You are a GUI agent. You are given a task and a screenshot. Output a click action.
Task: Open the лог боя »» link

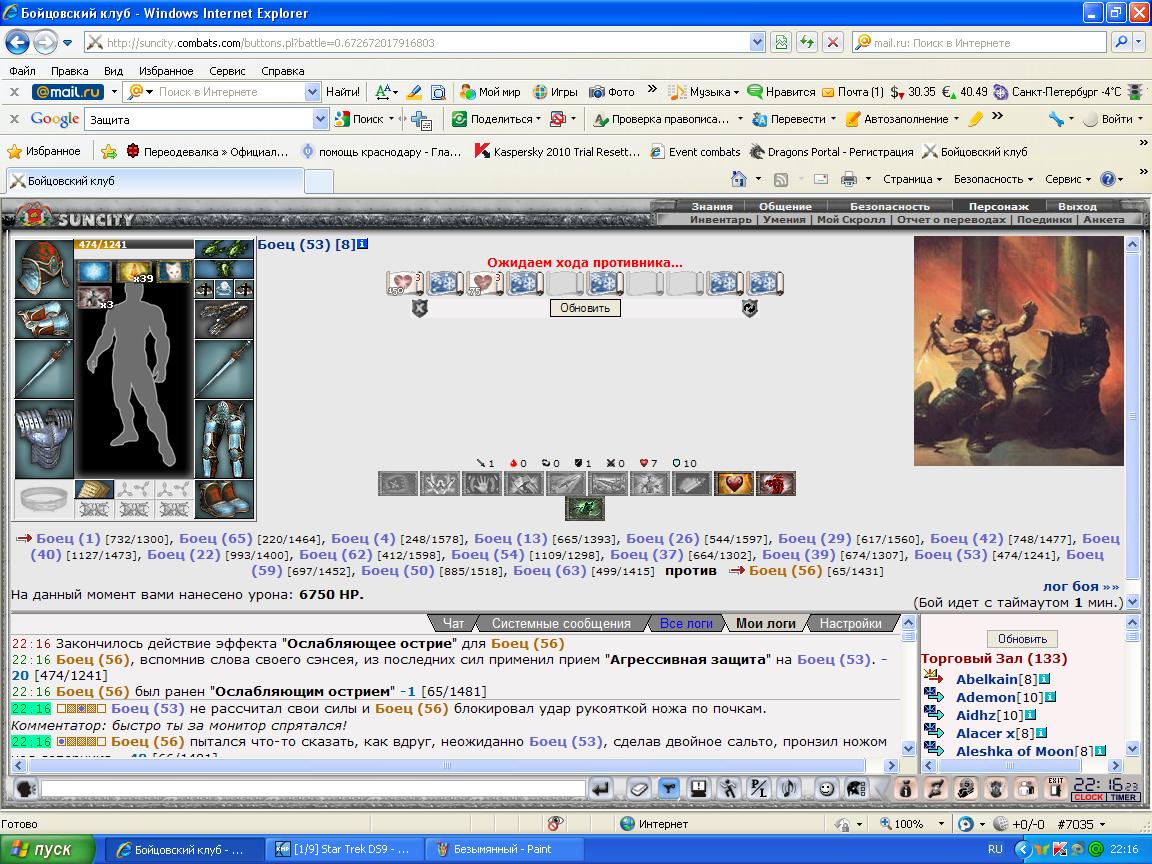click(1081, 586)
